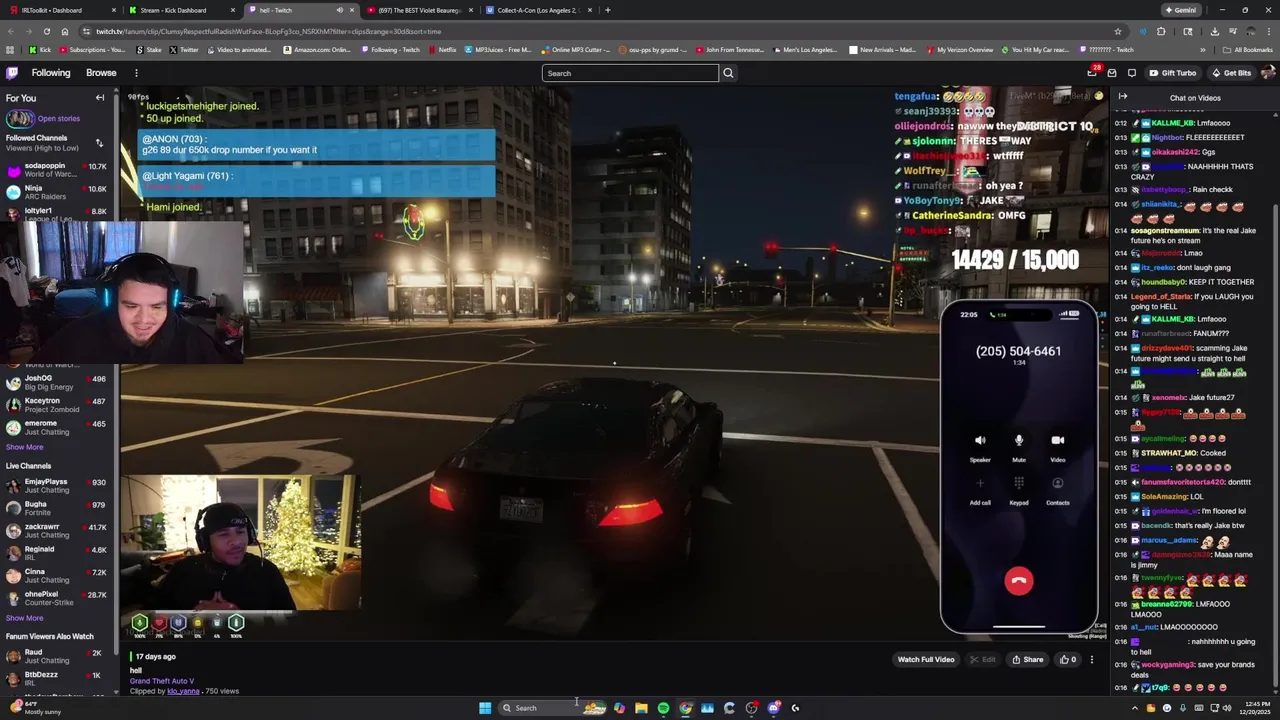Switch to IRLToolkit Dashboard tab
The width and height of the screenshot is (1280, 720).
point(60,10)
